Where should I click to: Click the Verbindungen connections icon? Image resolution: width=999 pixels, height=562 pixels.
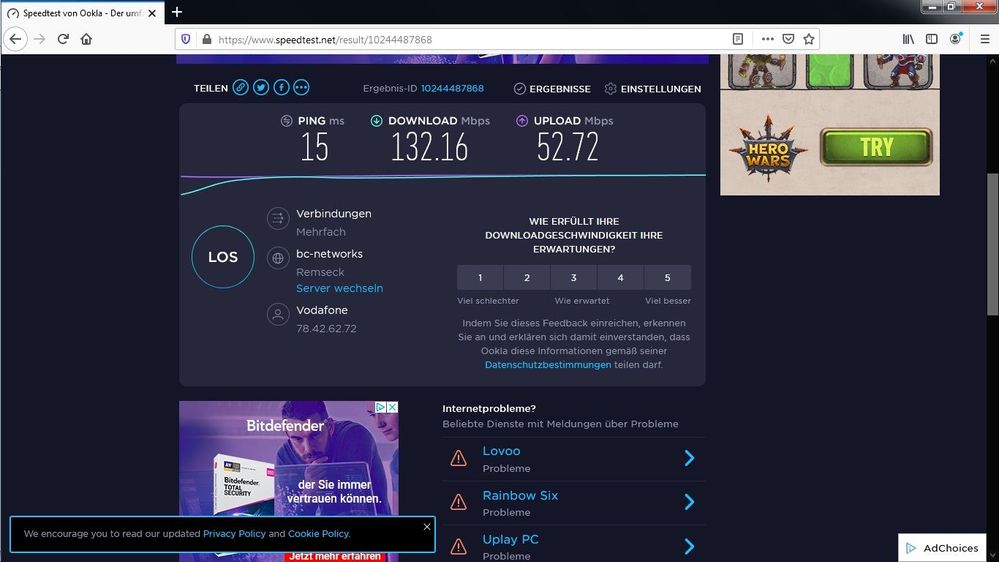[x=278, y=219]
